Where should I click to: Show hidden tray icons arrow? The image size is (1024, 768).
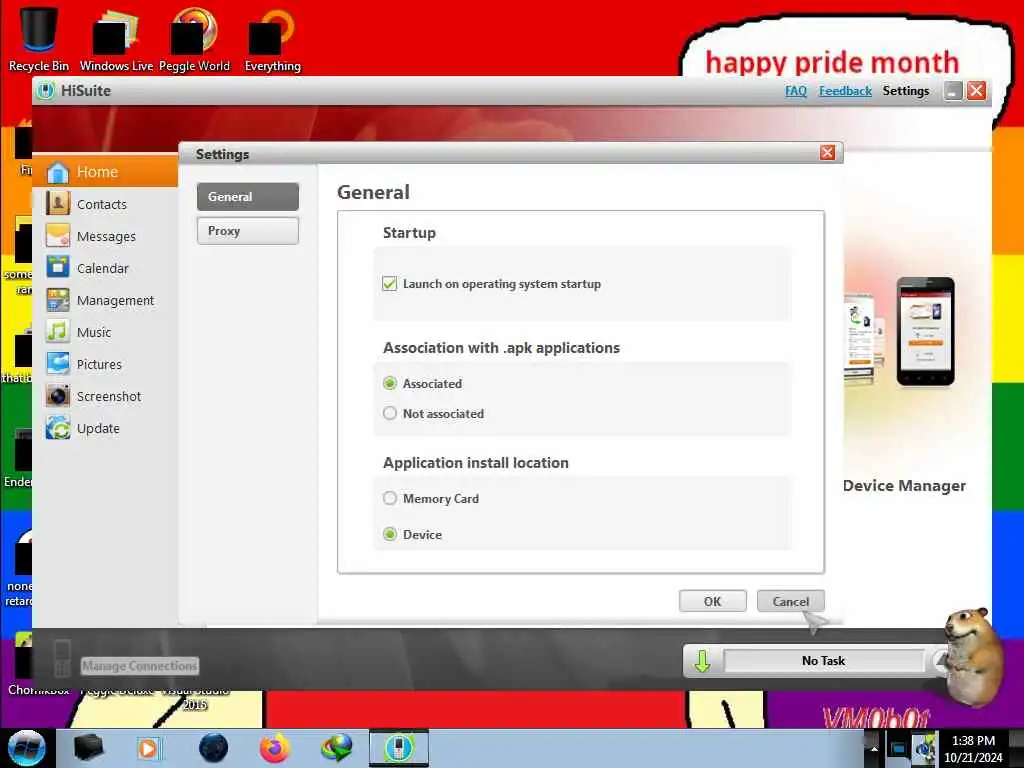pyautogui.click(x=874, y=749)
